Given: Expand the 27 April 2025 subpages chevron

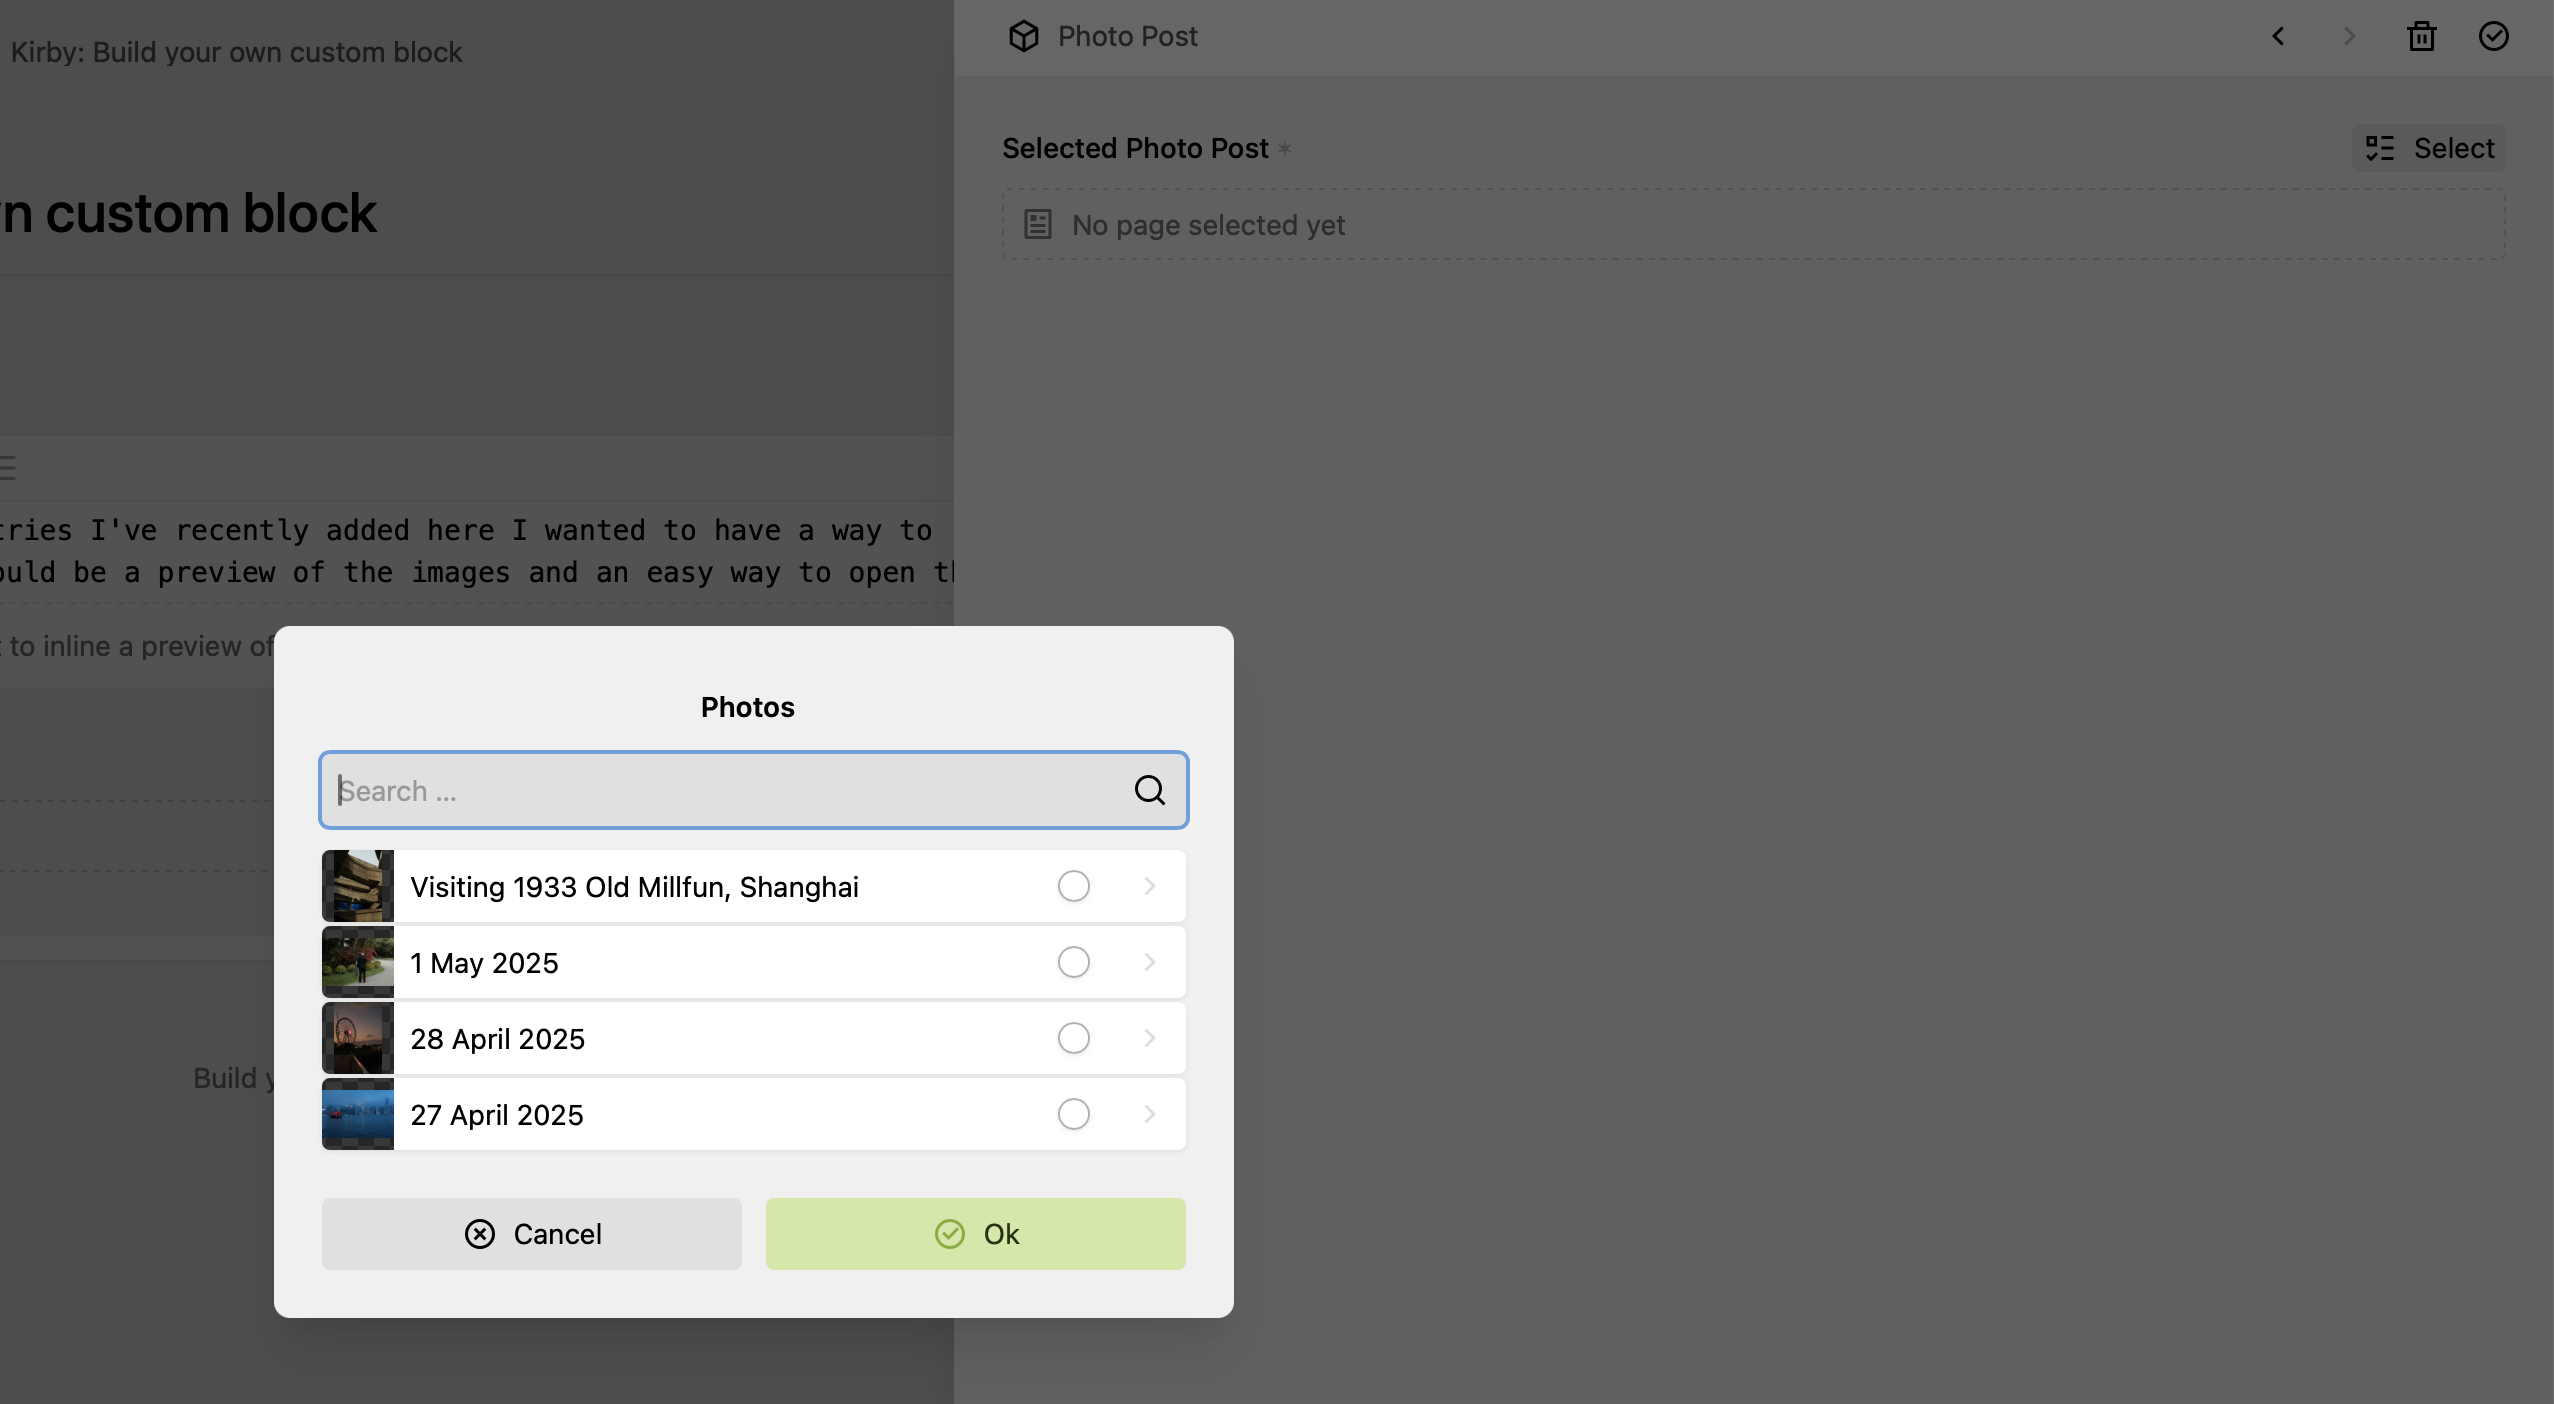Looking at the screenshot, I should pyautogui.click(x=1149, y=1114).
